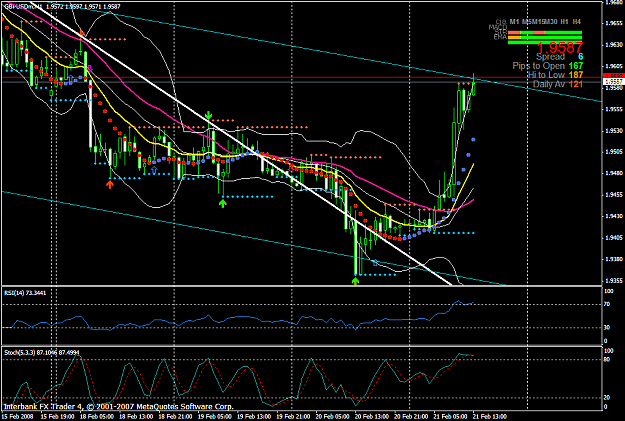Image resolution: width=625 pixels, height=421 pixels.
Task: Click the blue hollow up arrow near 18 Feb 21:00
Action: 154,170
